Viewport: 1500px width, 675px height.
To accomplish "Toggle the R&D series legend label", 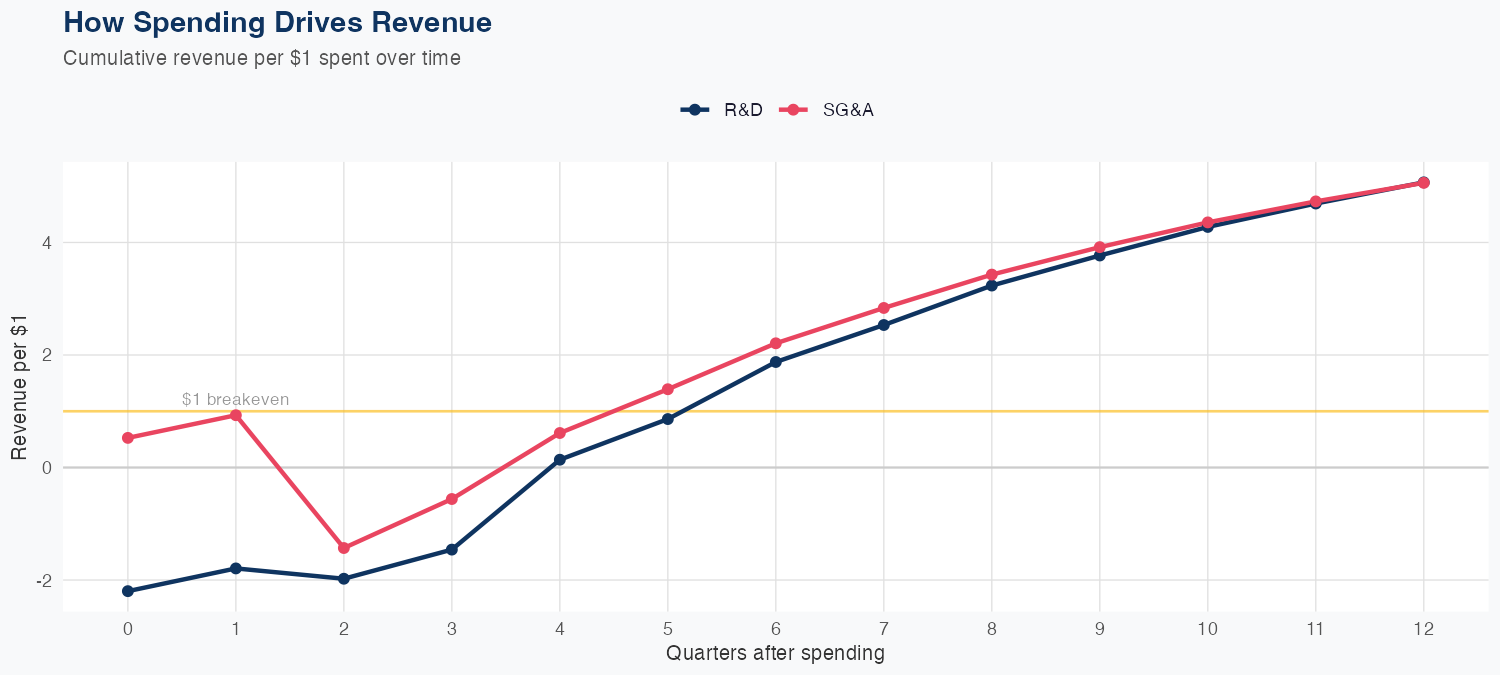I will click(743, 110).
